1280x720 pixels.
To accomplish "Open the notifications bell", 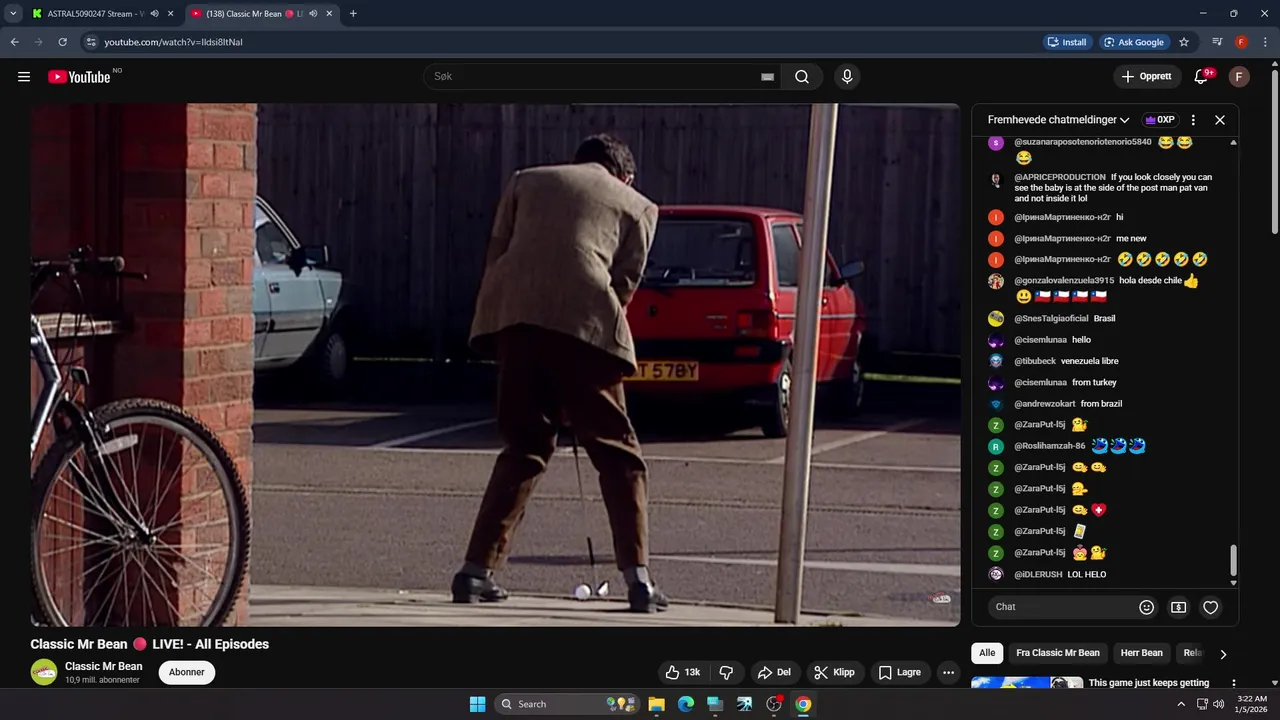I will pyautogui.click(x=1201, y=77).
